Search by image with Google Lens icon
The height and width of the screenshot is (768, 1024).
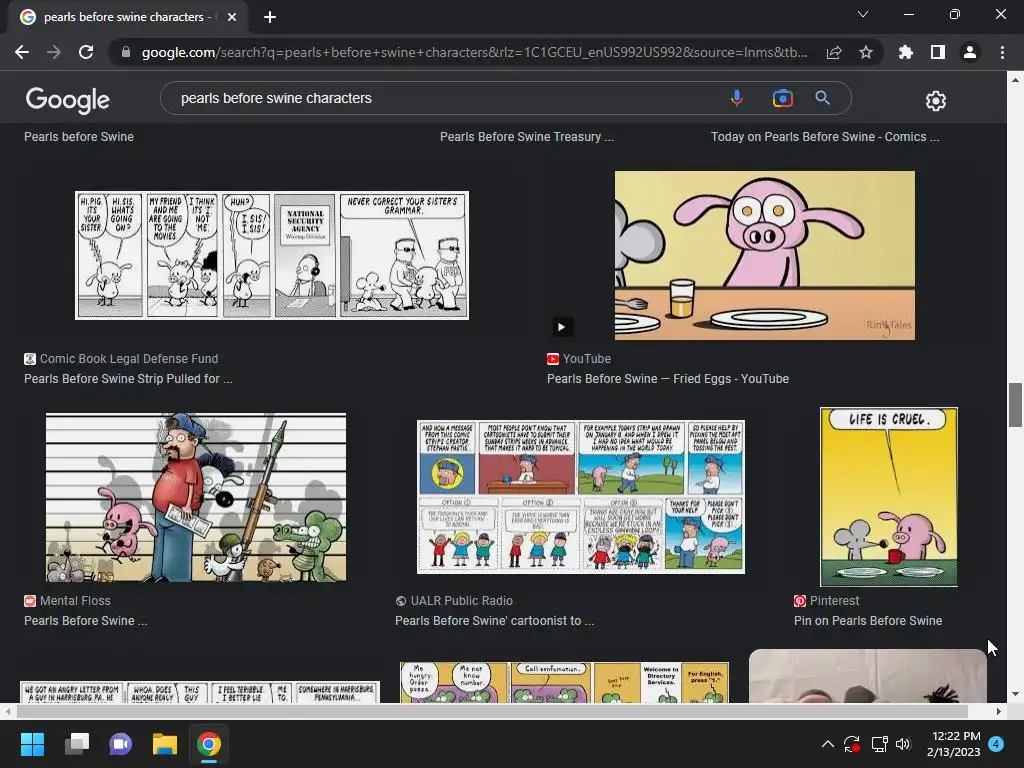pyautogui.click(x=782, y=98)
